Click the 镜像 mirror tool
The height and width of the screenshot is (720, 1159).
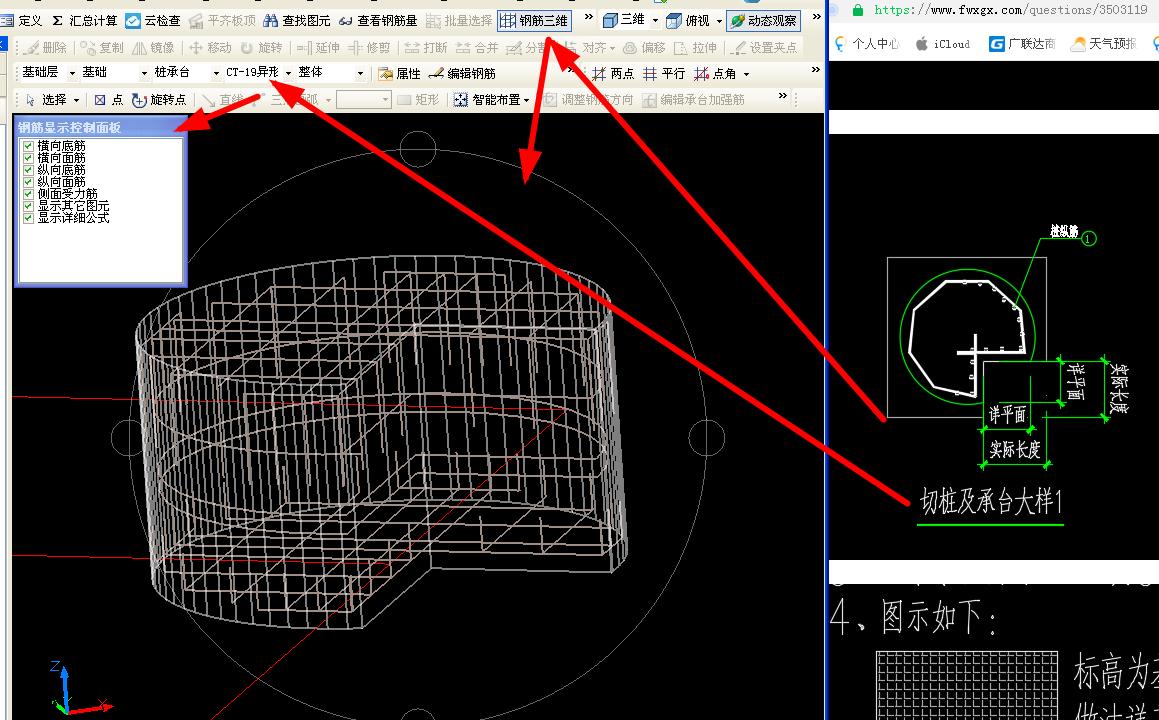pyautogui.click(x=154, y=47)
